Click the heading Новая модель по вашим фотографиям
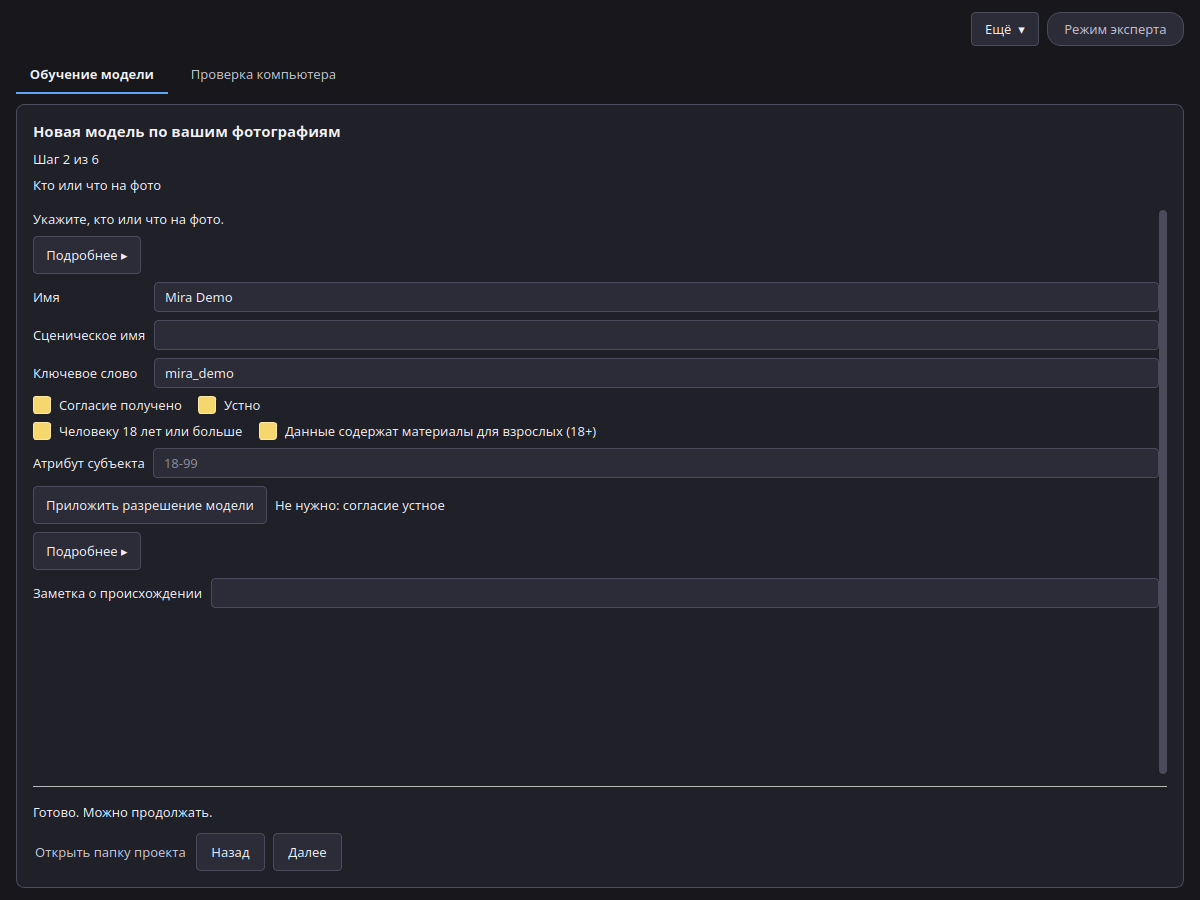Viewport: 1200px width, 900px height. tap(187, 132)
